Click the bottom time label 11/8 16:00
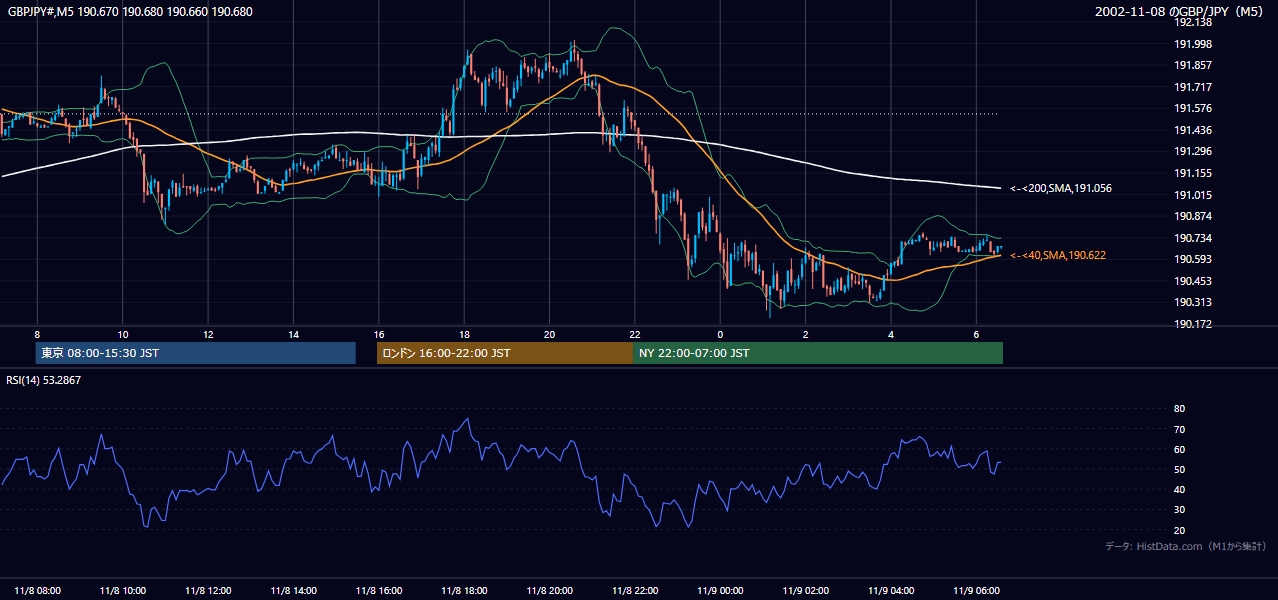Screen dimensions: 1278x600 click(x=379, y=590)
